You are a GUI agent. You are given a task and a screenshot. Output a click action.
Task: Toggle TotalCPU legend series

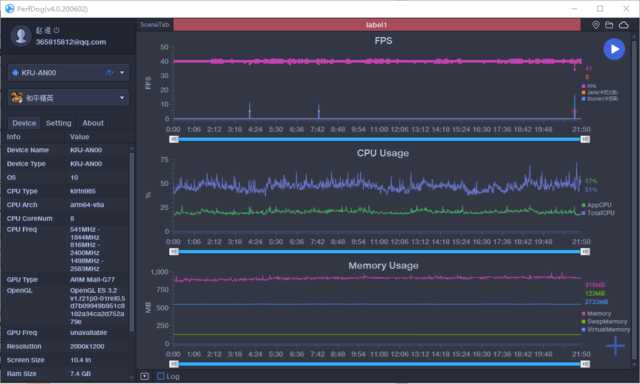[x=598, y=213]
